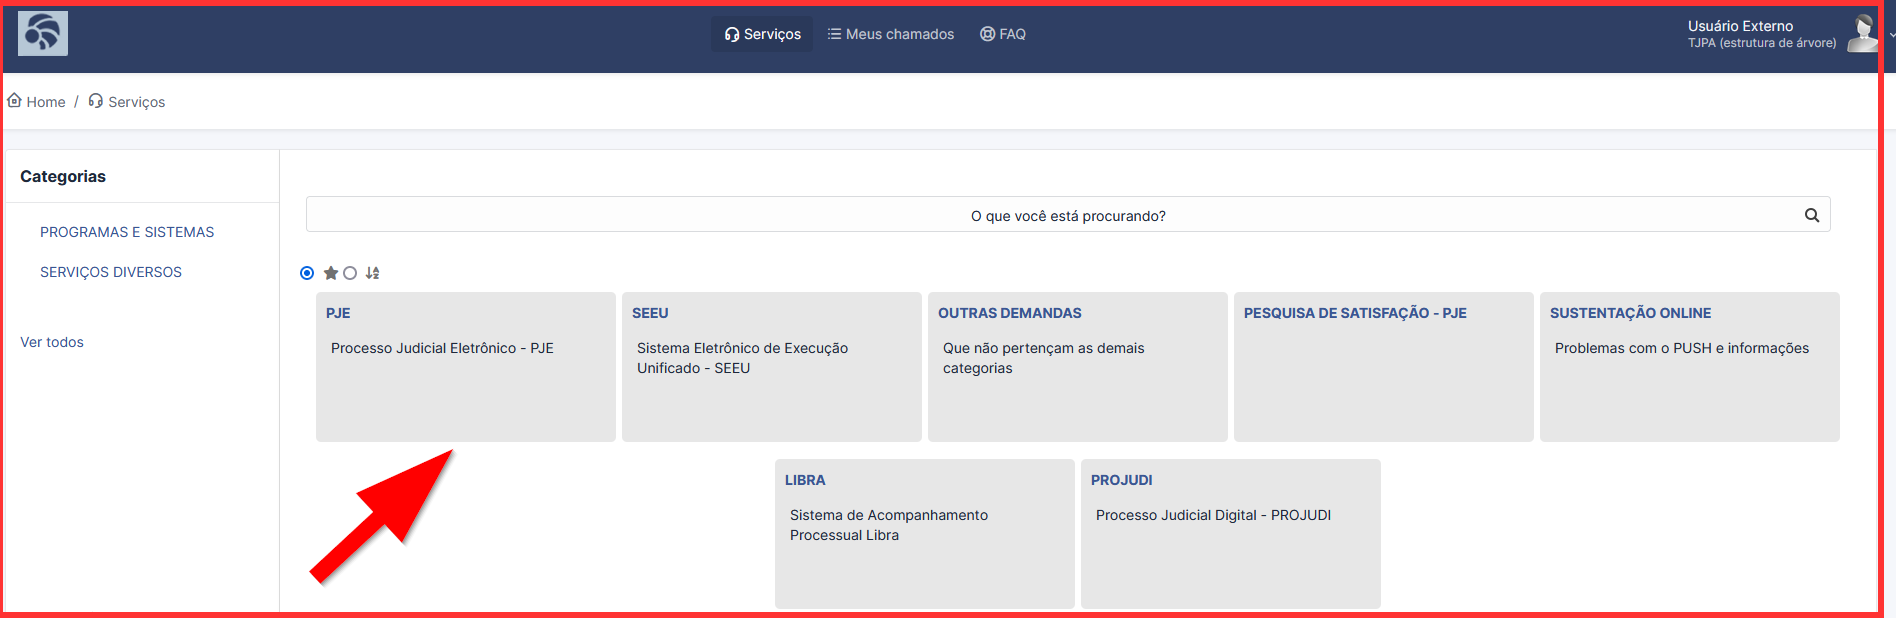Open PESQUISA DE SATISFAÇÃO - PJE card

[x=1384, y=367]
